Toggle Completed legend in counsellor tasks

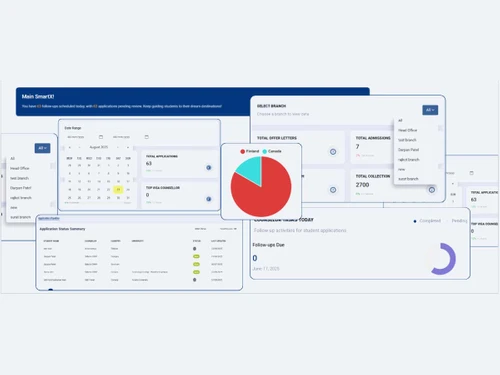point(427,221)
